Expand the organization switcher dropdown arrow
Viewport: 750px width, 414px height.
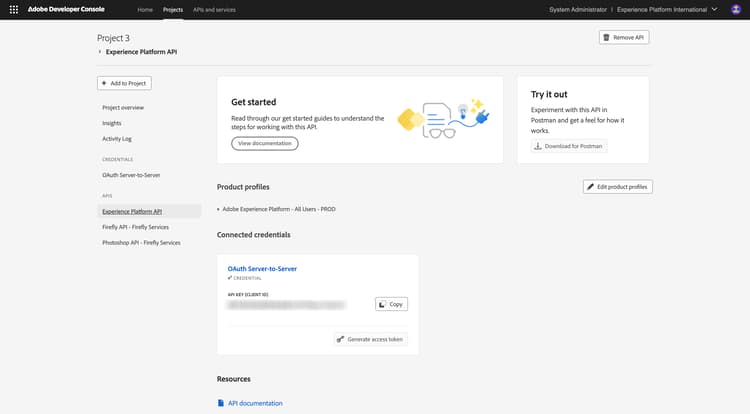click(x=714, y=10)
